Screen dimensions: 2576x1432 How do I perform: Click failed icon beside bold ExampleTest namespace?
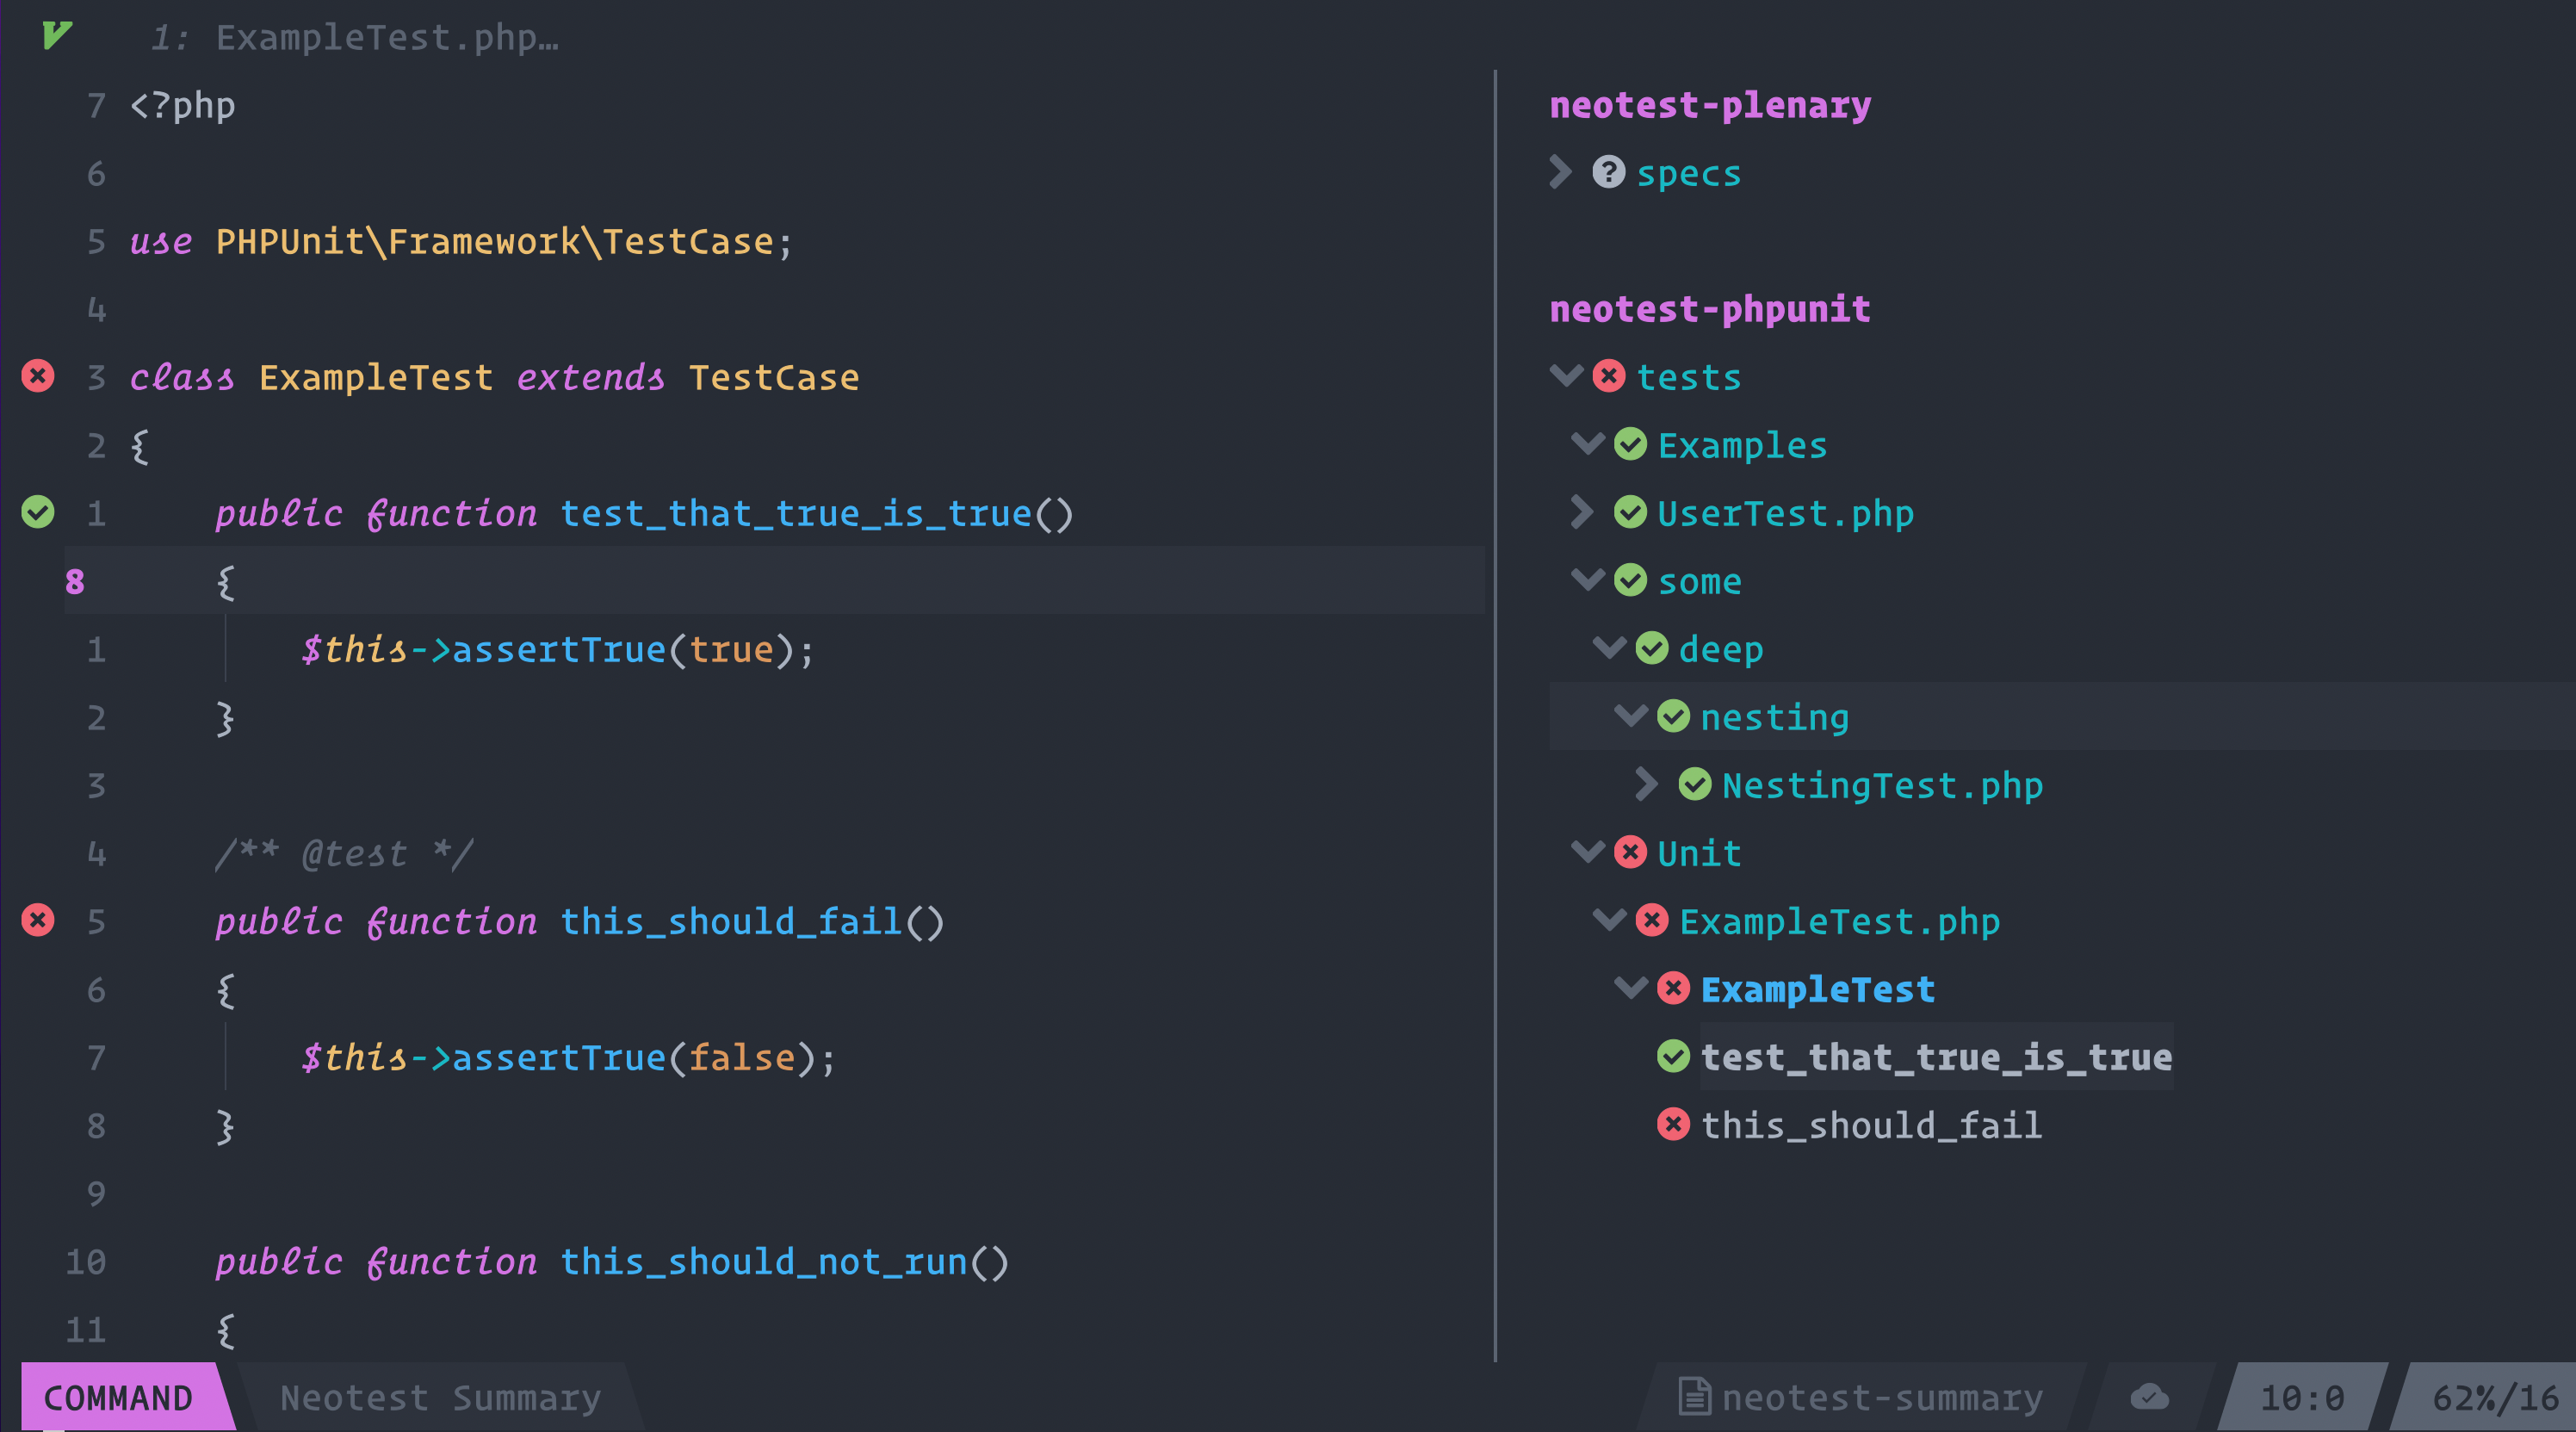(1673, 988)
